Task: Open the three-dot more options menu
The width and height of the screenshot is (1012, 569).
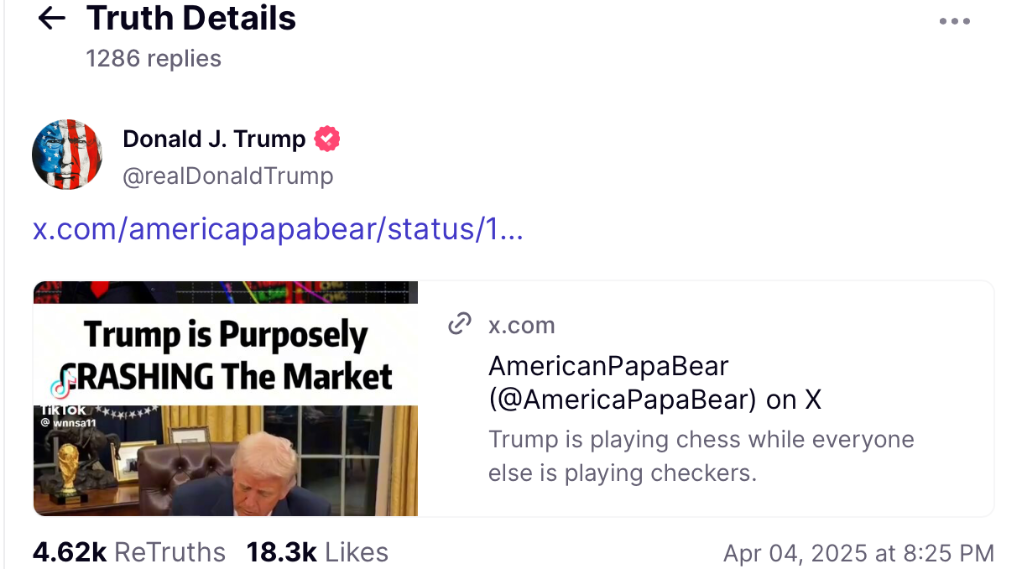Action: pos(954,22)
